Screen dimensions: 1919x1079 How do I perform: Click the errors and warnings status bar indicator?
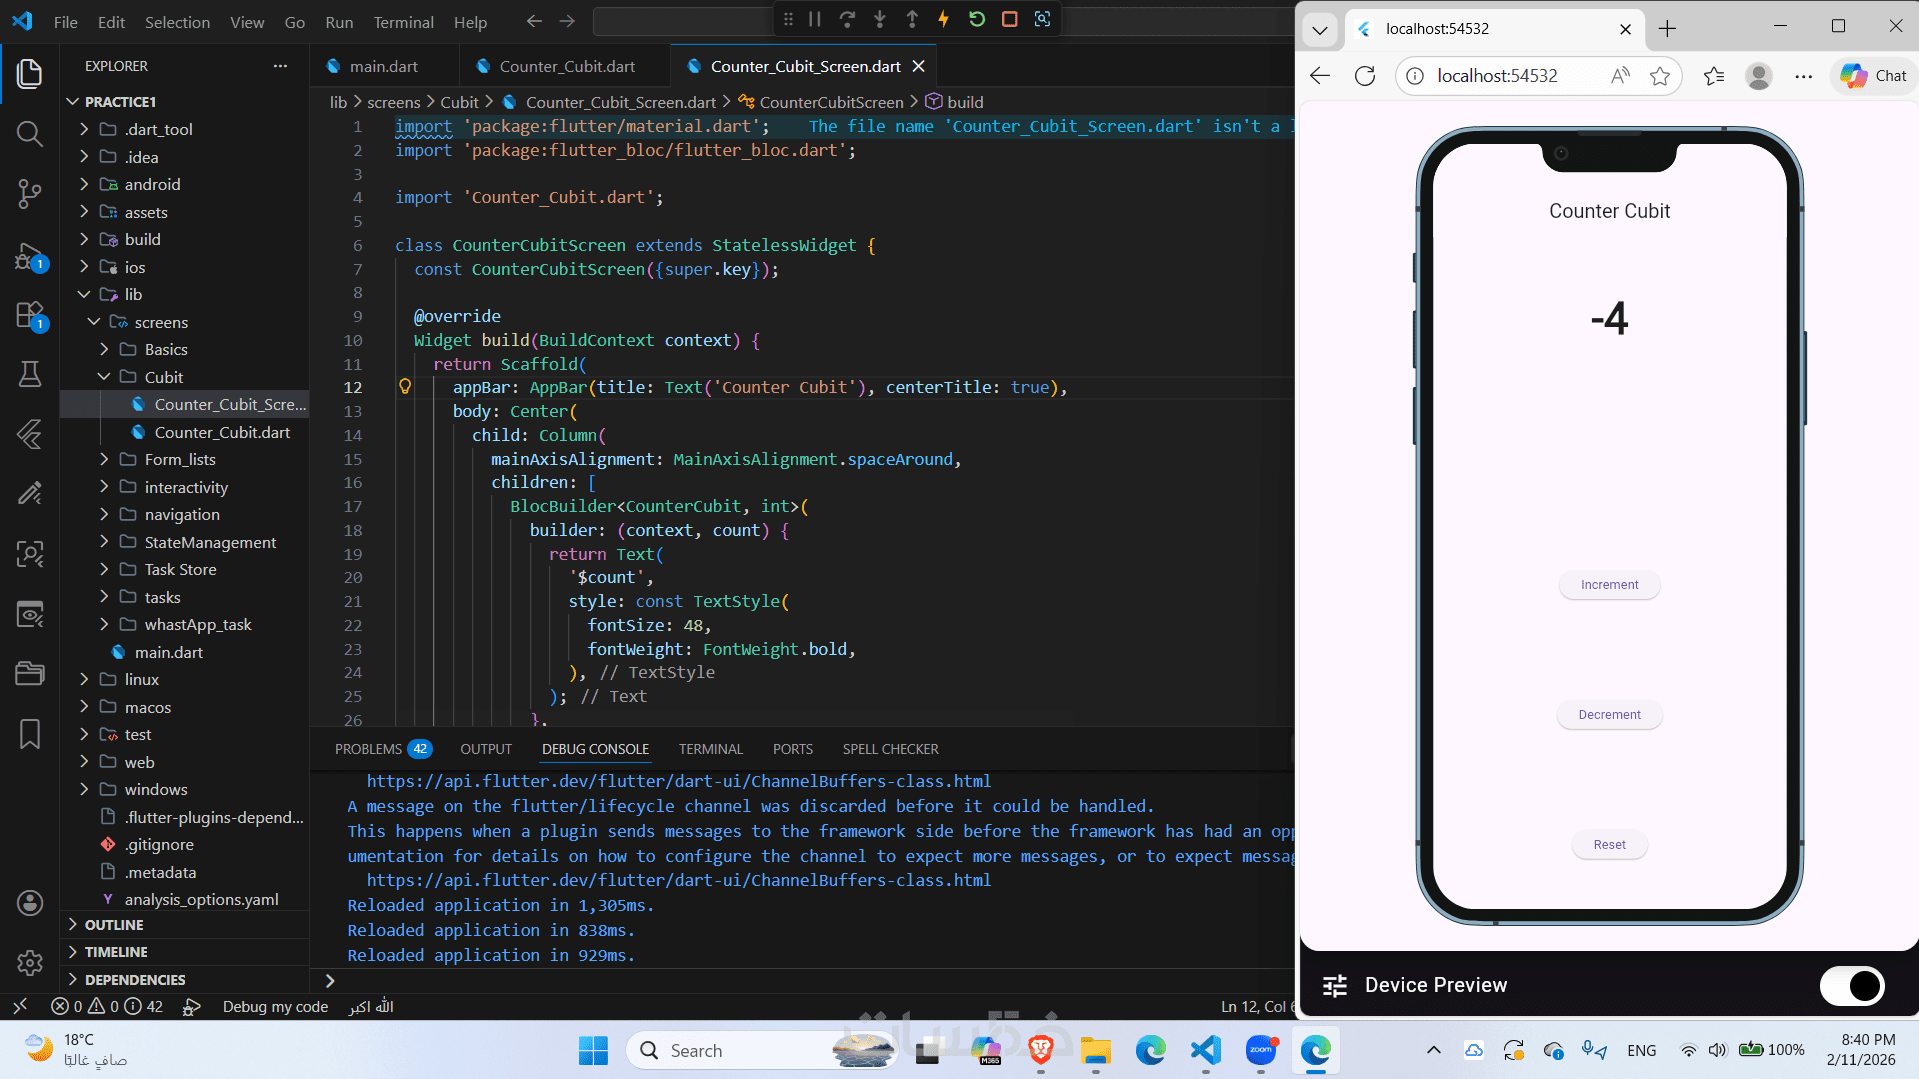(x=107, y=1007)
